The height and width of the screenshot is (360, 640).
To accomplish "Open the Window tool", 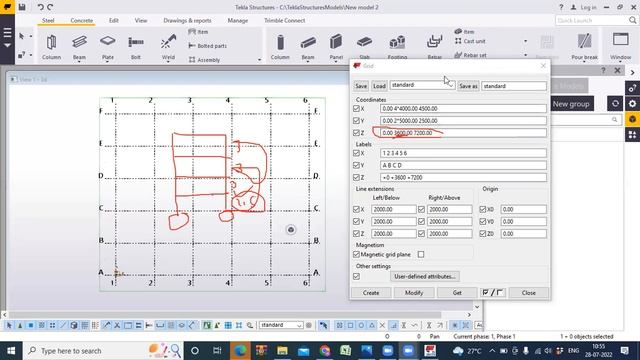I will point(620,46).
